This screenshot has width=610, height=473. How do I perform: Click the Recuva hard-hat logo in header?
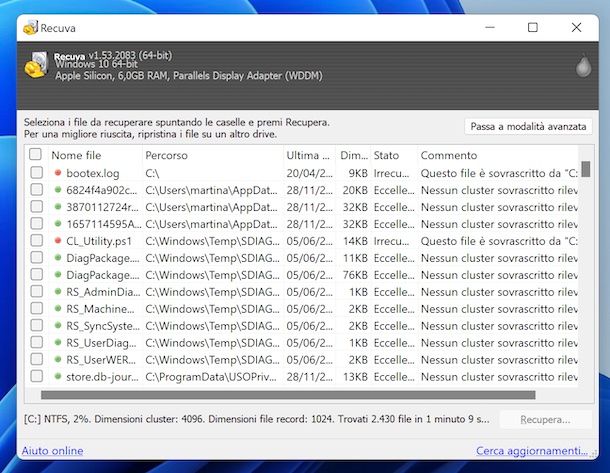(36, 65)
